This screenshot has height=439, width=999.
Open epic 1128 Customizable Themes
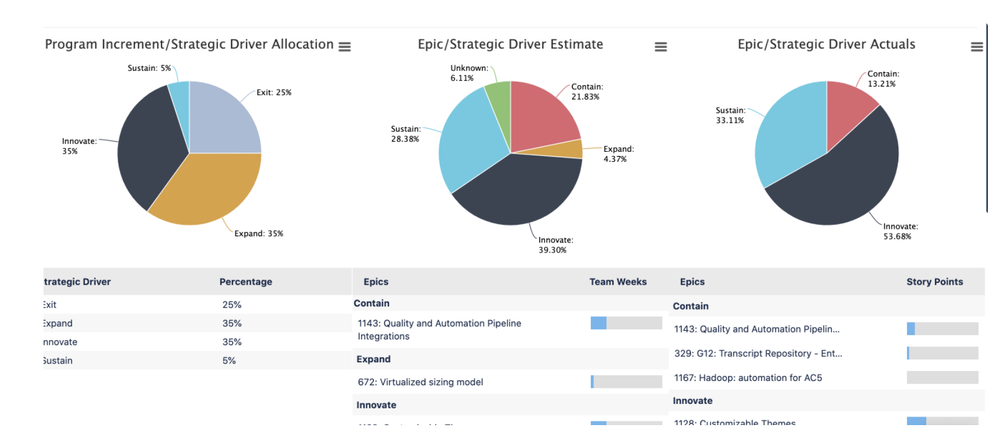735,422
